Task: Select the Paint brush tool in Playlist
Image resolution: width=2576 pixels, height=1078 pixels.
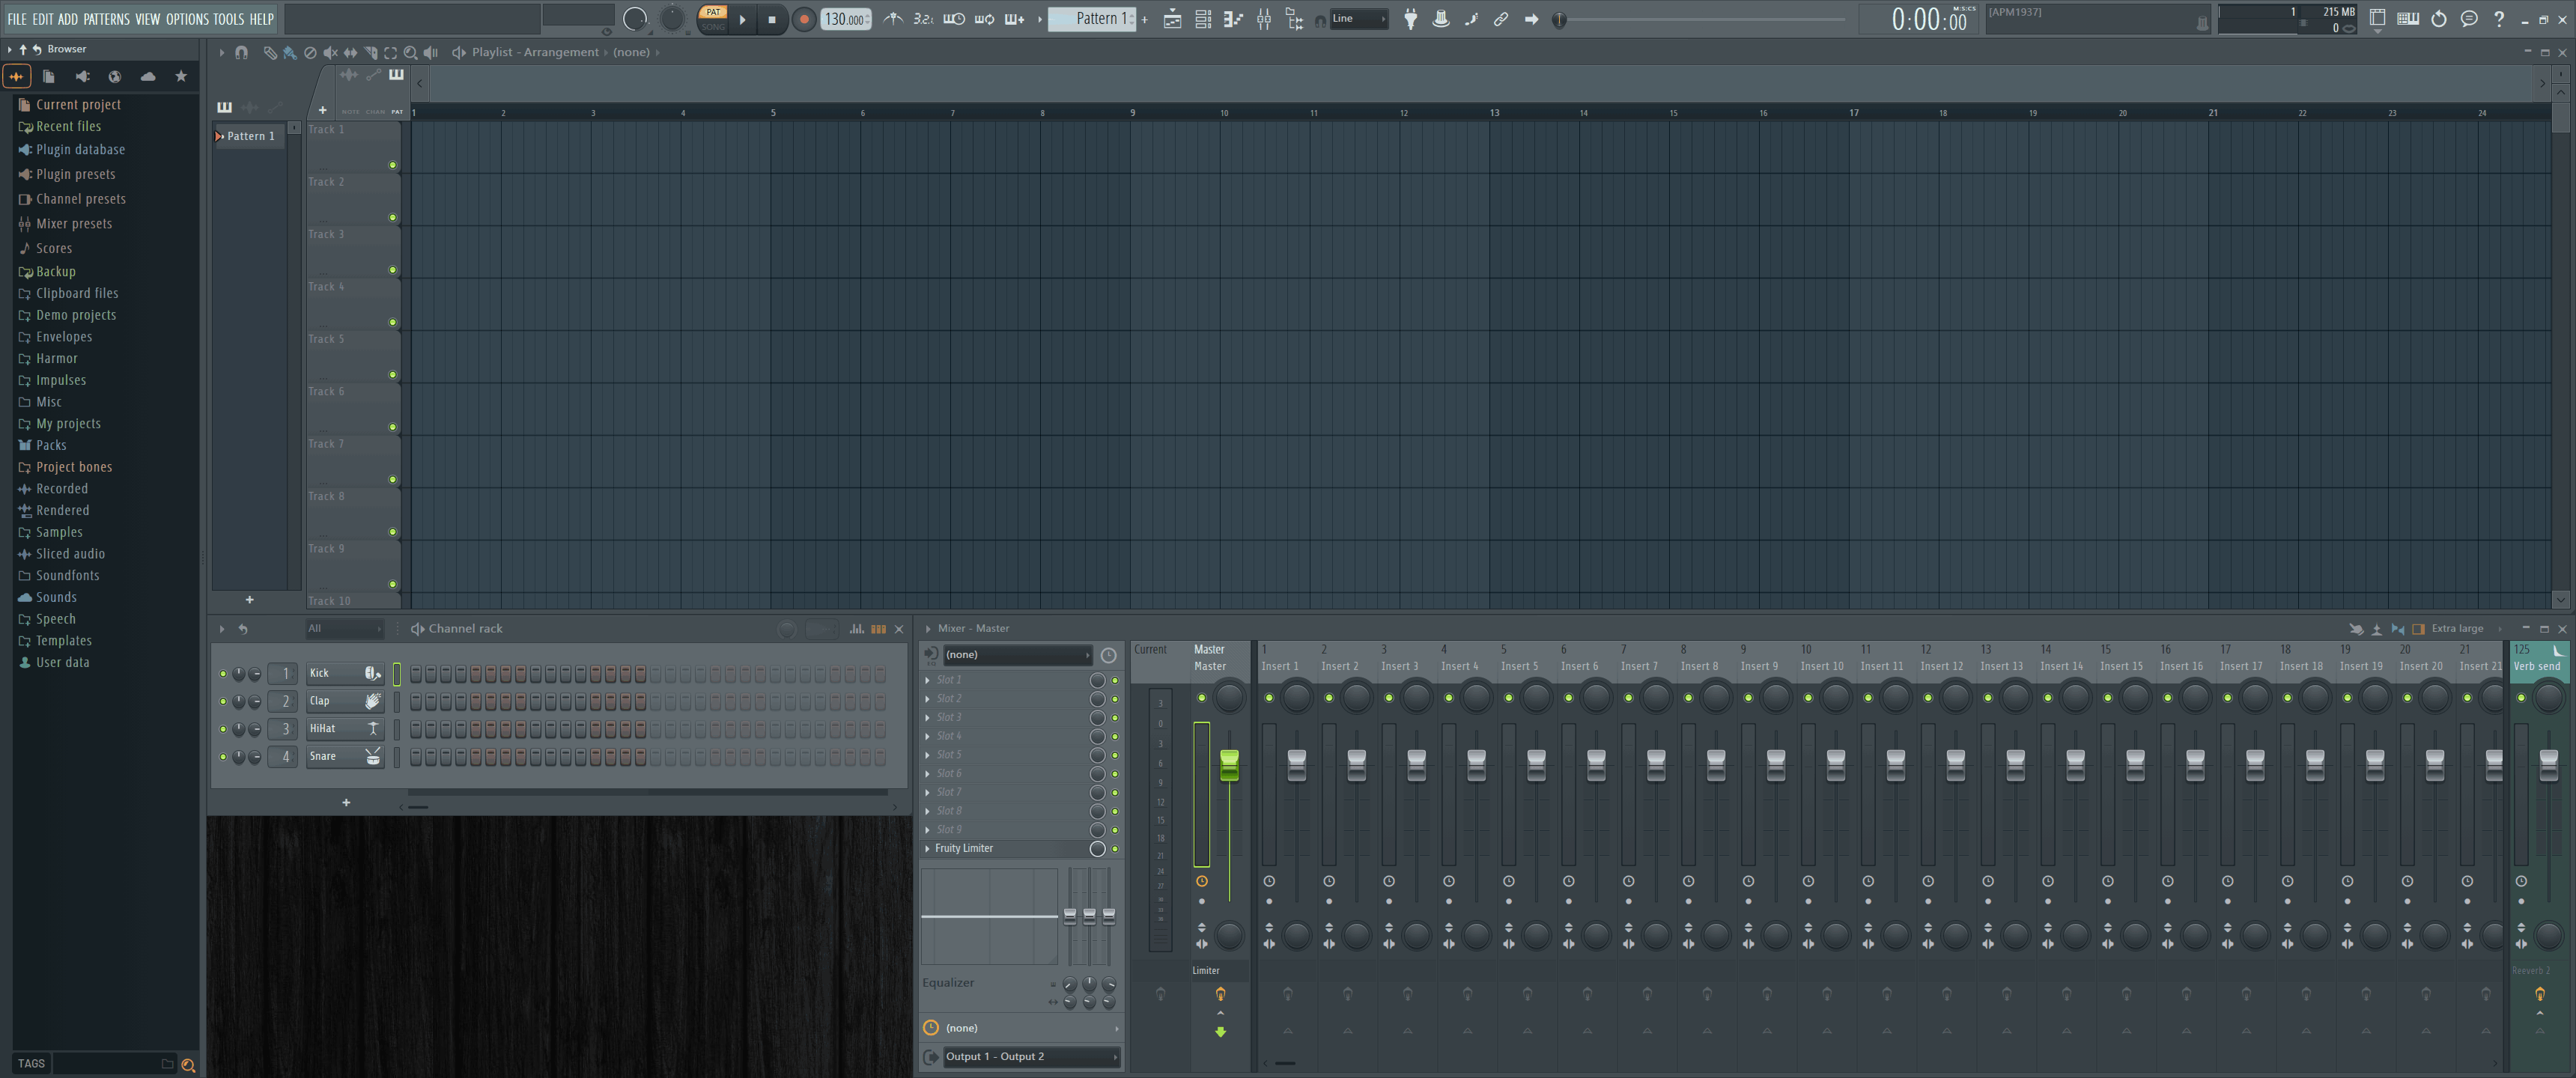Action: pyautogui.click(x=289, y=52)
